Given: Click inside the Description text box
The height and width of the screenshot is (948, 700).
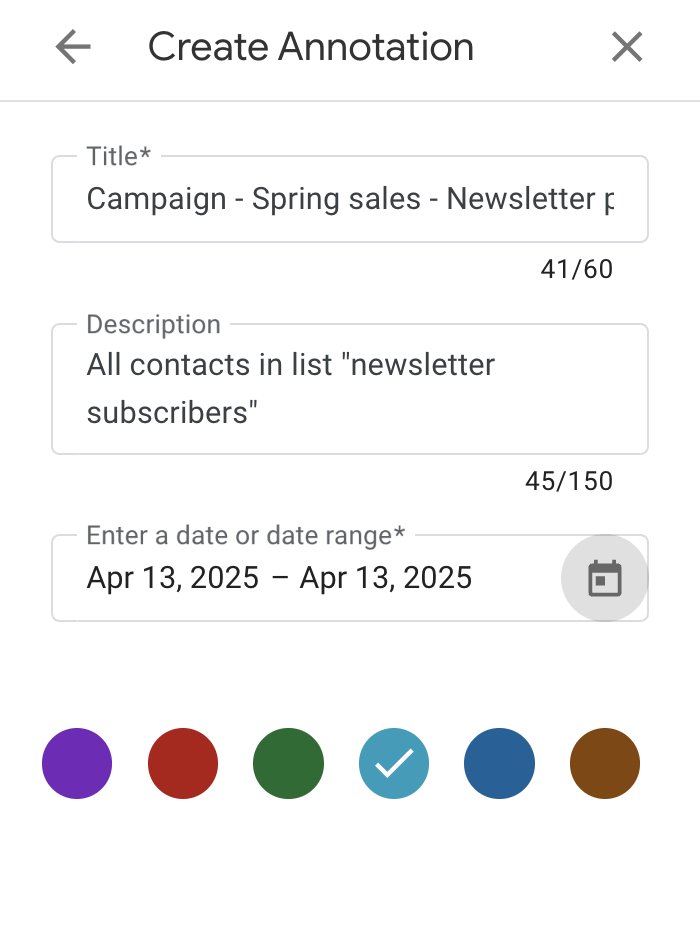Looking at the screenshot, I should pos(350,389).
